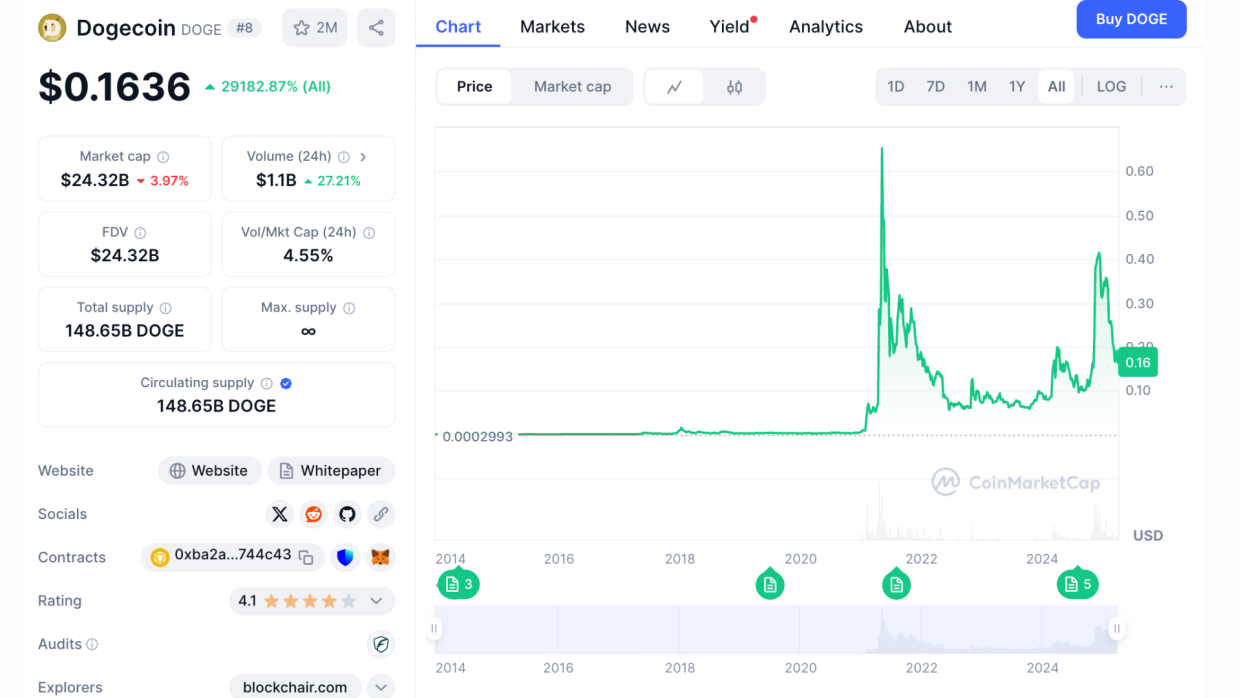Click the Dogecoin logo icon

52,28
